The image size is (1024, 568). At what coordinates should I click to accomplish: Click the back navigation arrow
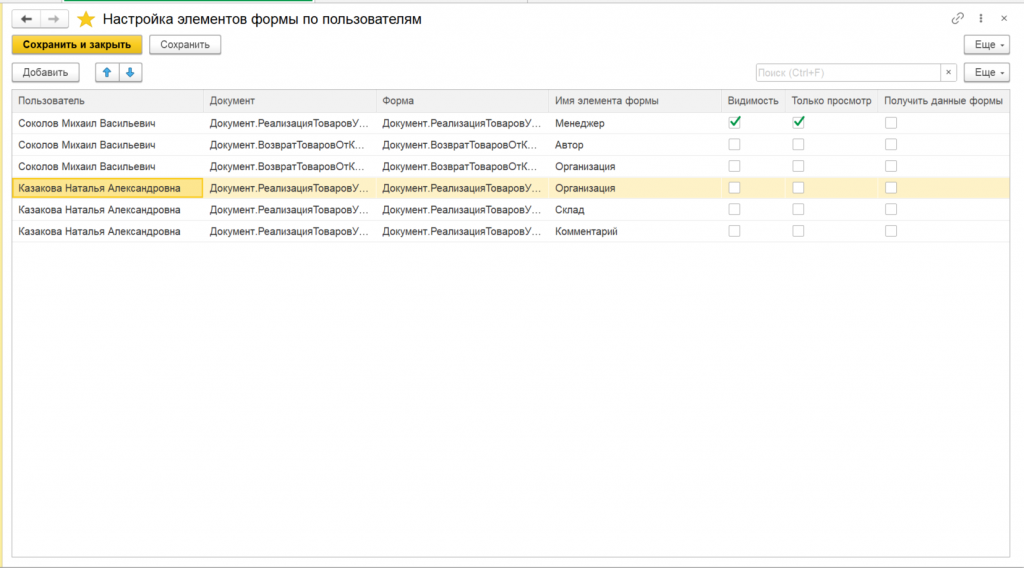(26, 19)
